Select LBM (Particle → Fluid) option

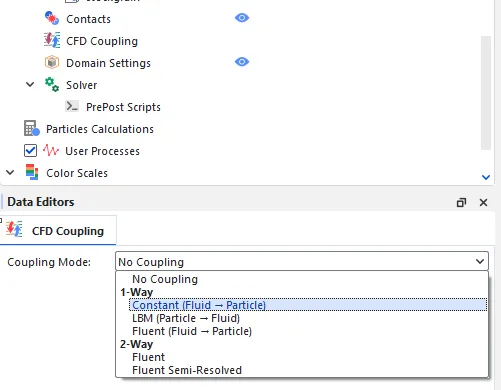186,318
